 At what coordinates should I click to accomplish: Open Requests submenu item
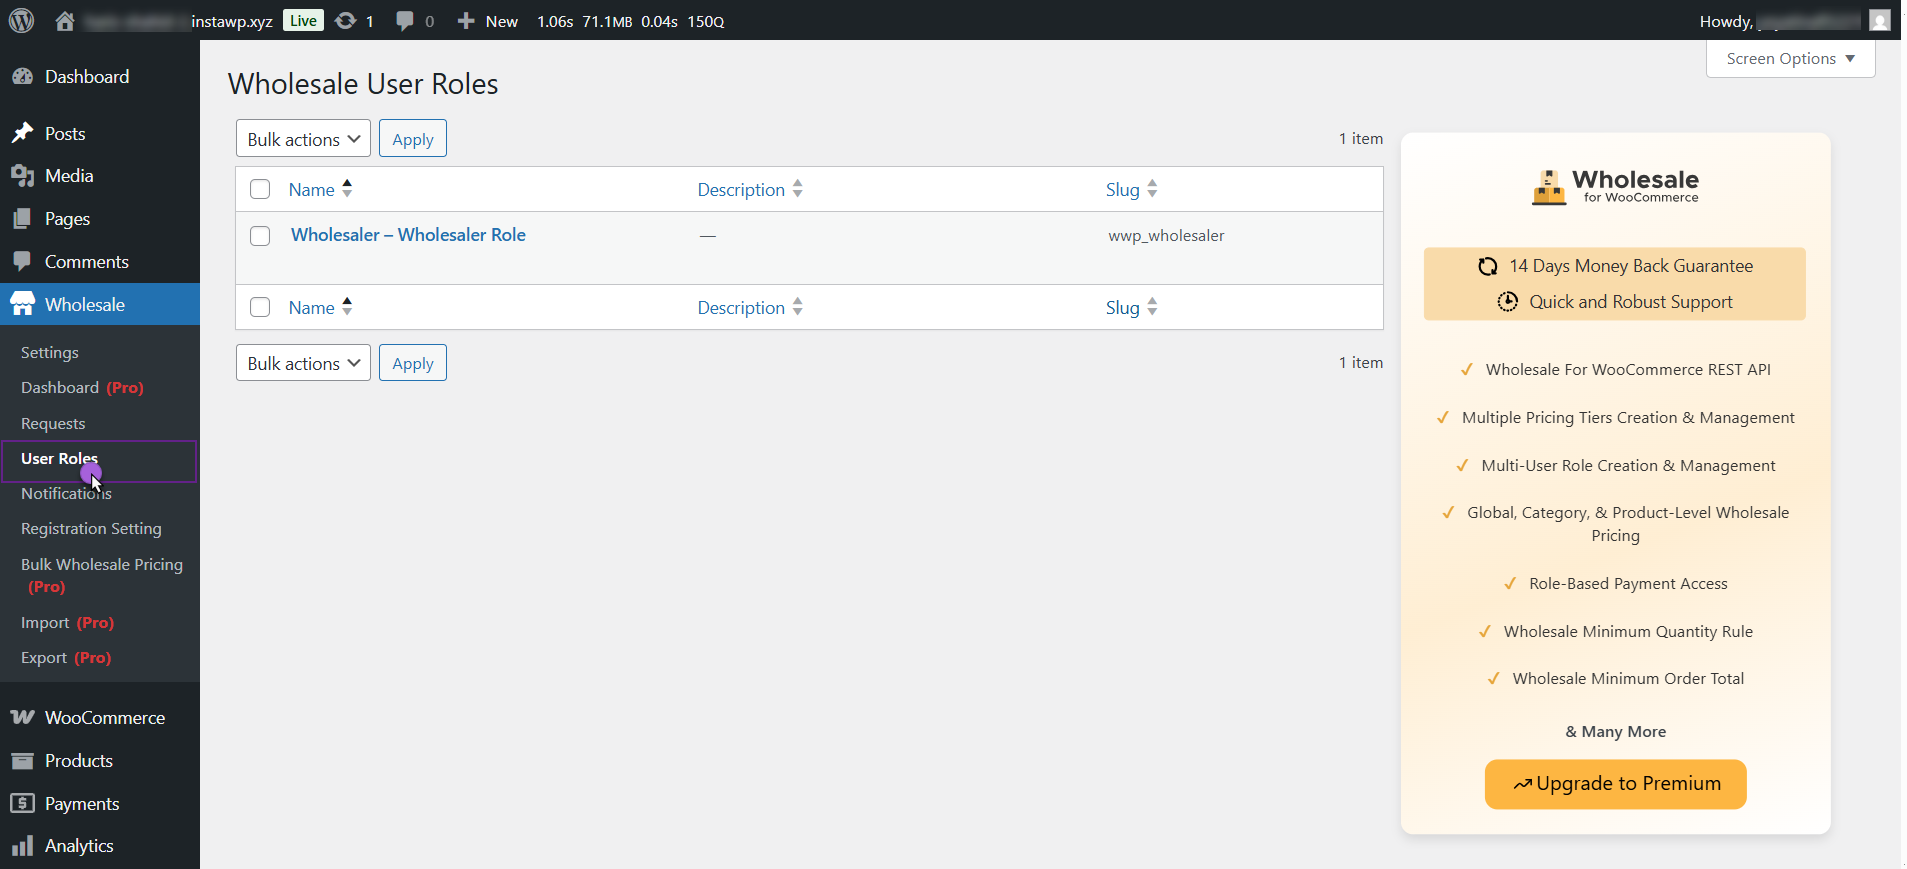click(x=53, y=424)
